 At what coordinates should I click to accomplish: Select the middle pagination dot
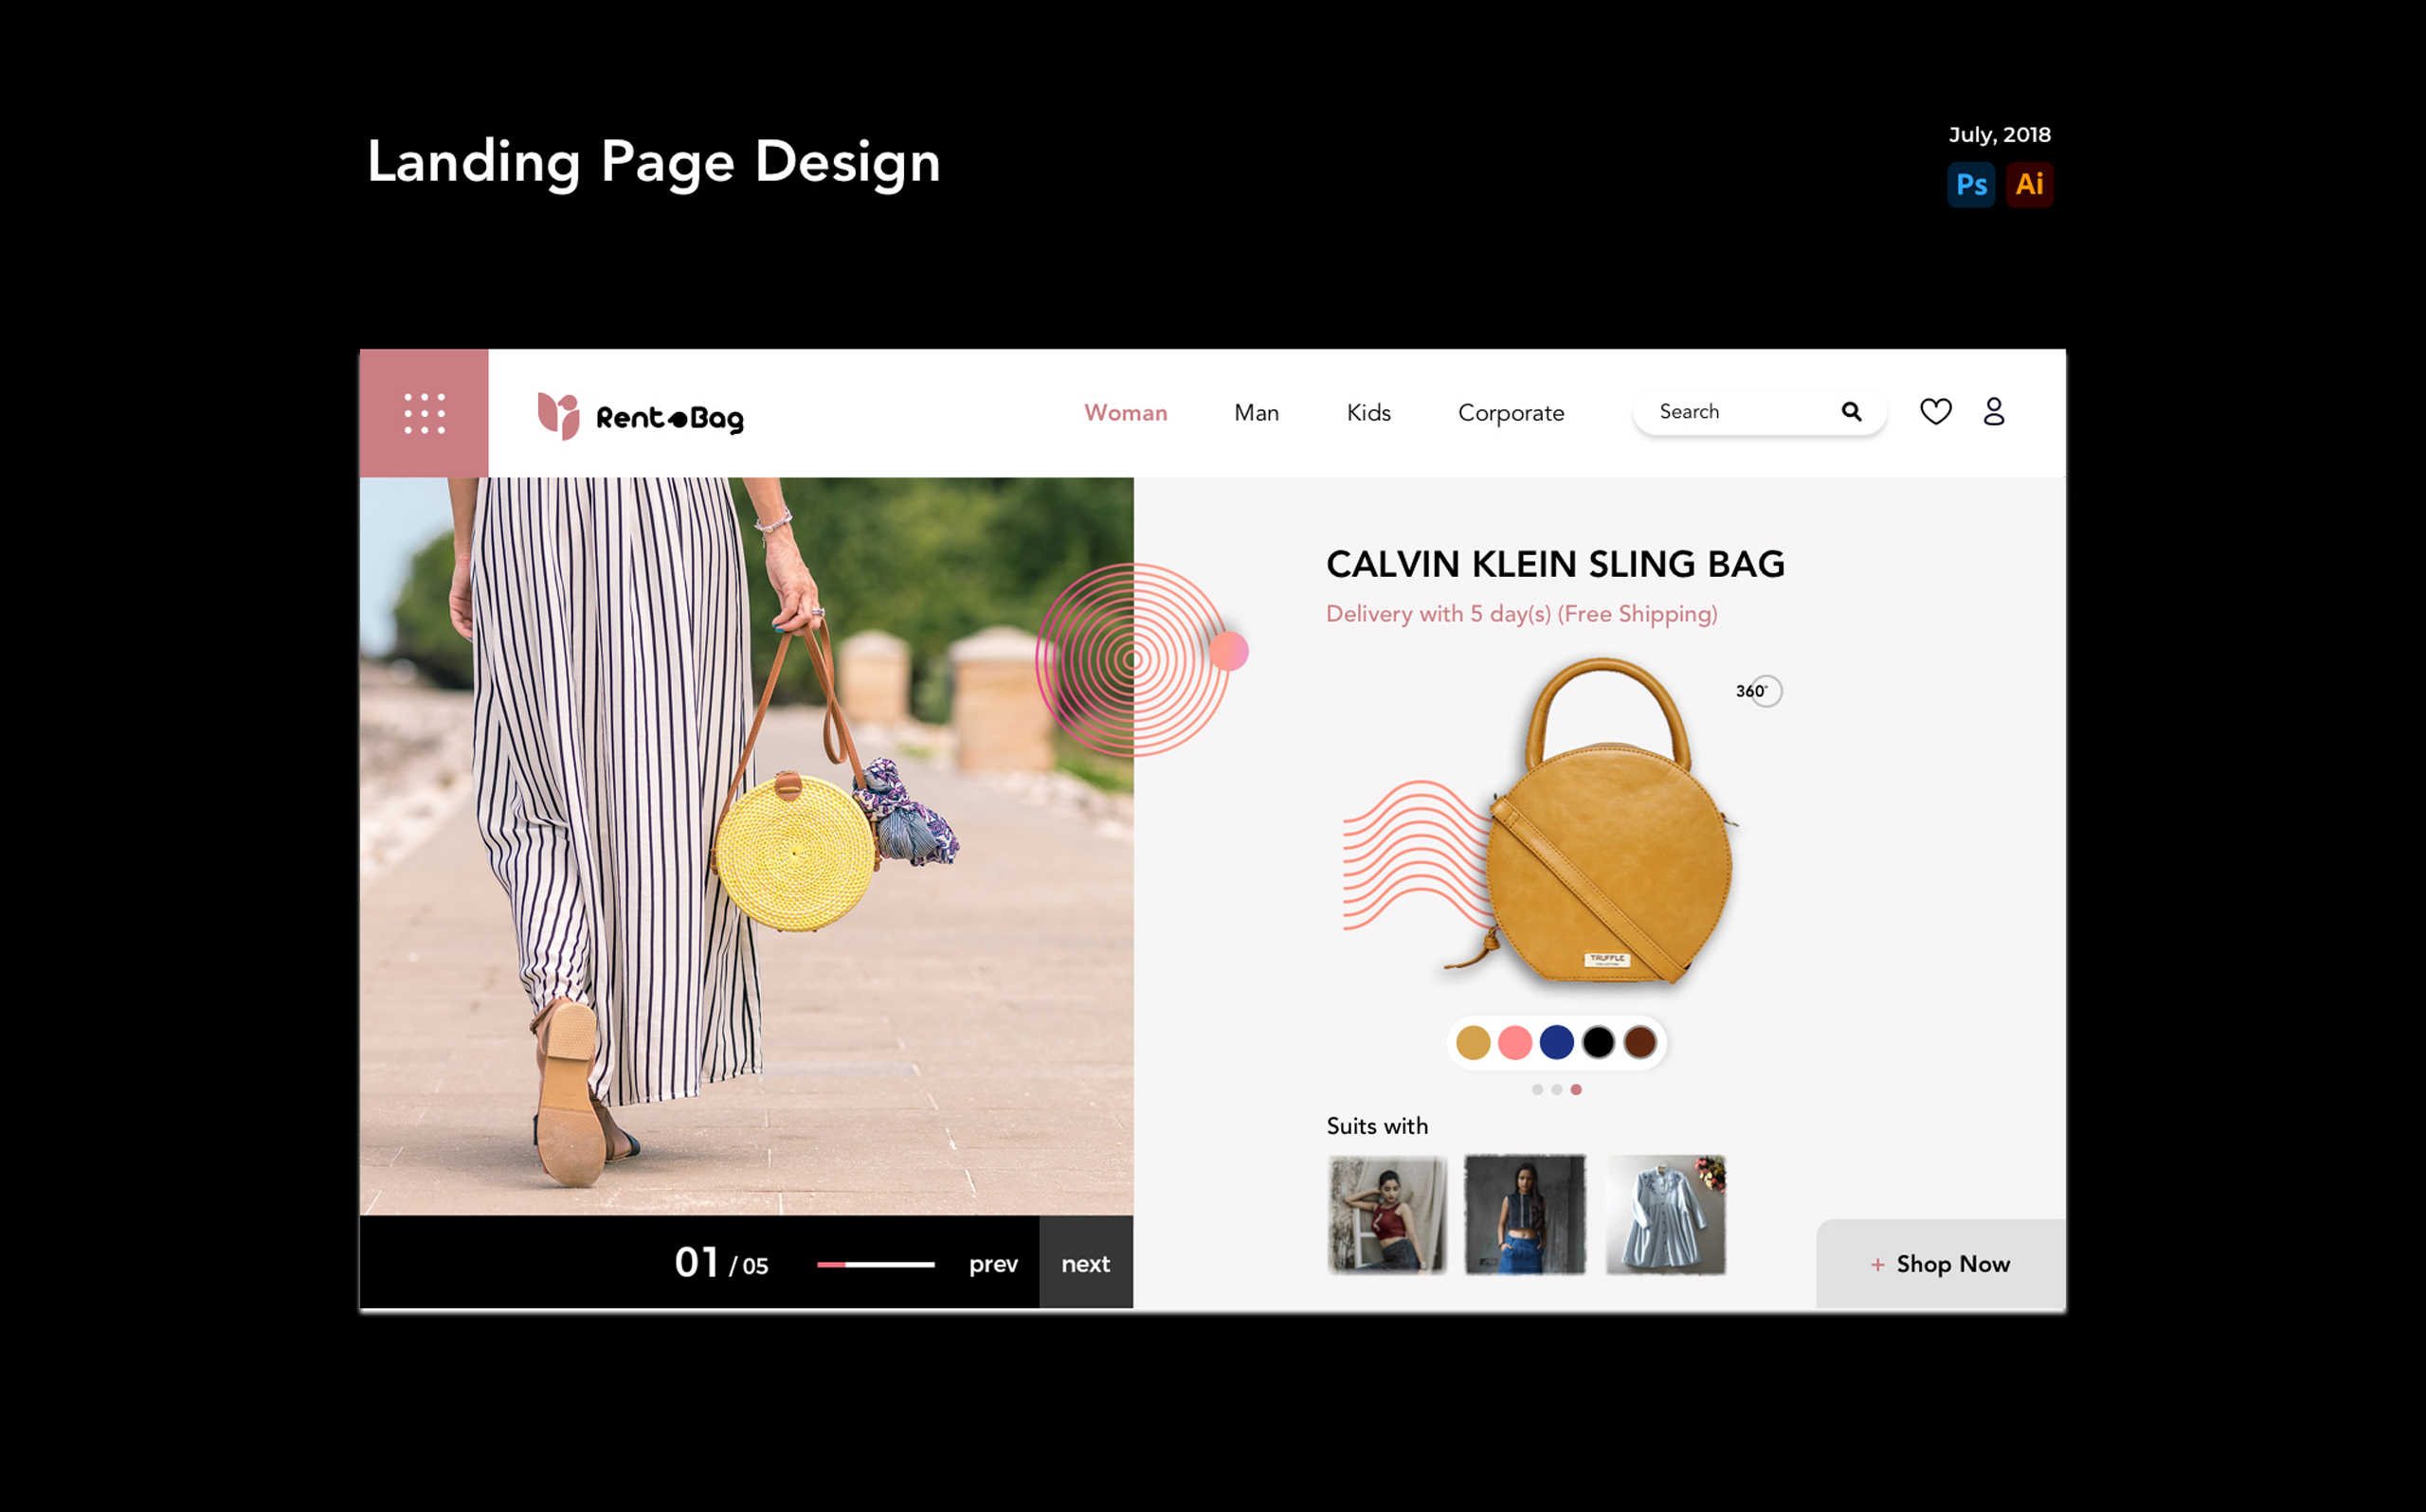(1557, 1090)
